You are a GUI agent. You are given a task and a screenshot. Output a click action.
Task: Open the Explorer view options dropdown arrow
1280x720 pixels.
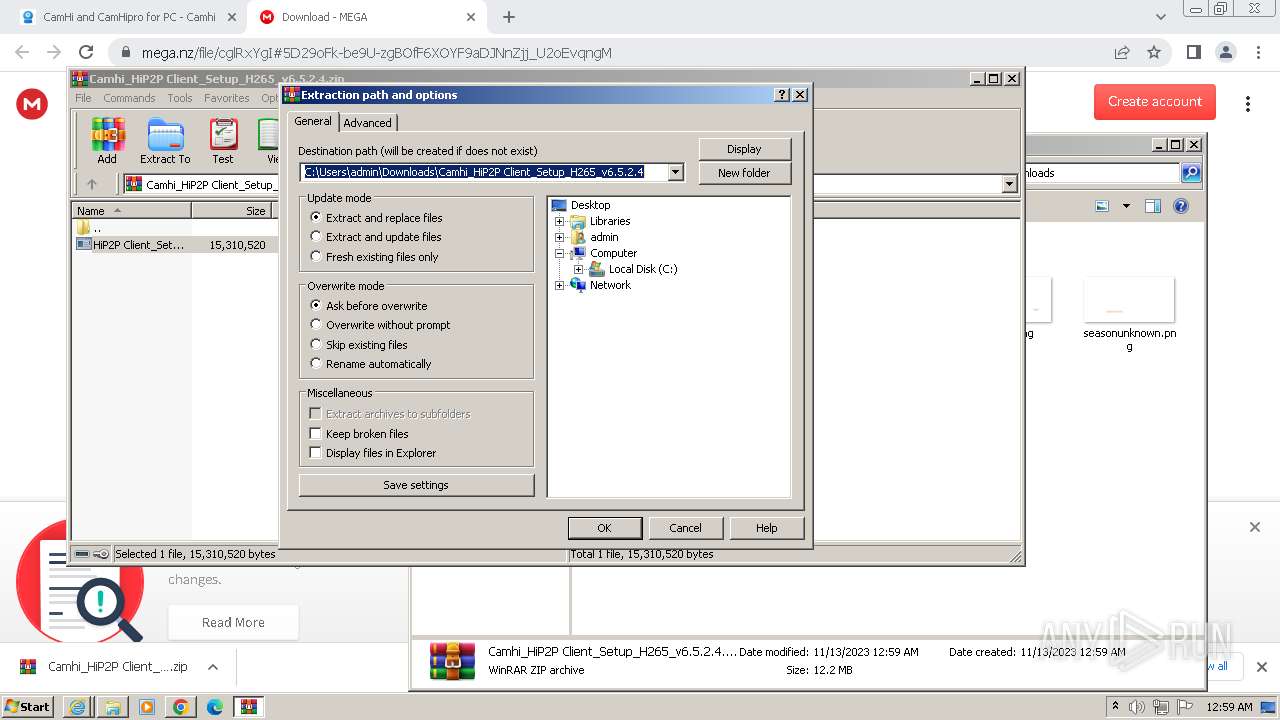(x=1126, y=206)
